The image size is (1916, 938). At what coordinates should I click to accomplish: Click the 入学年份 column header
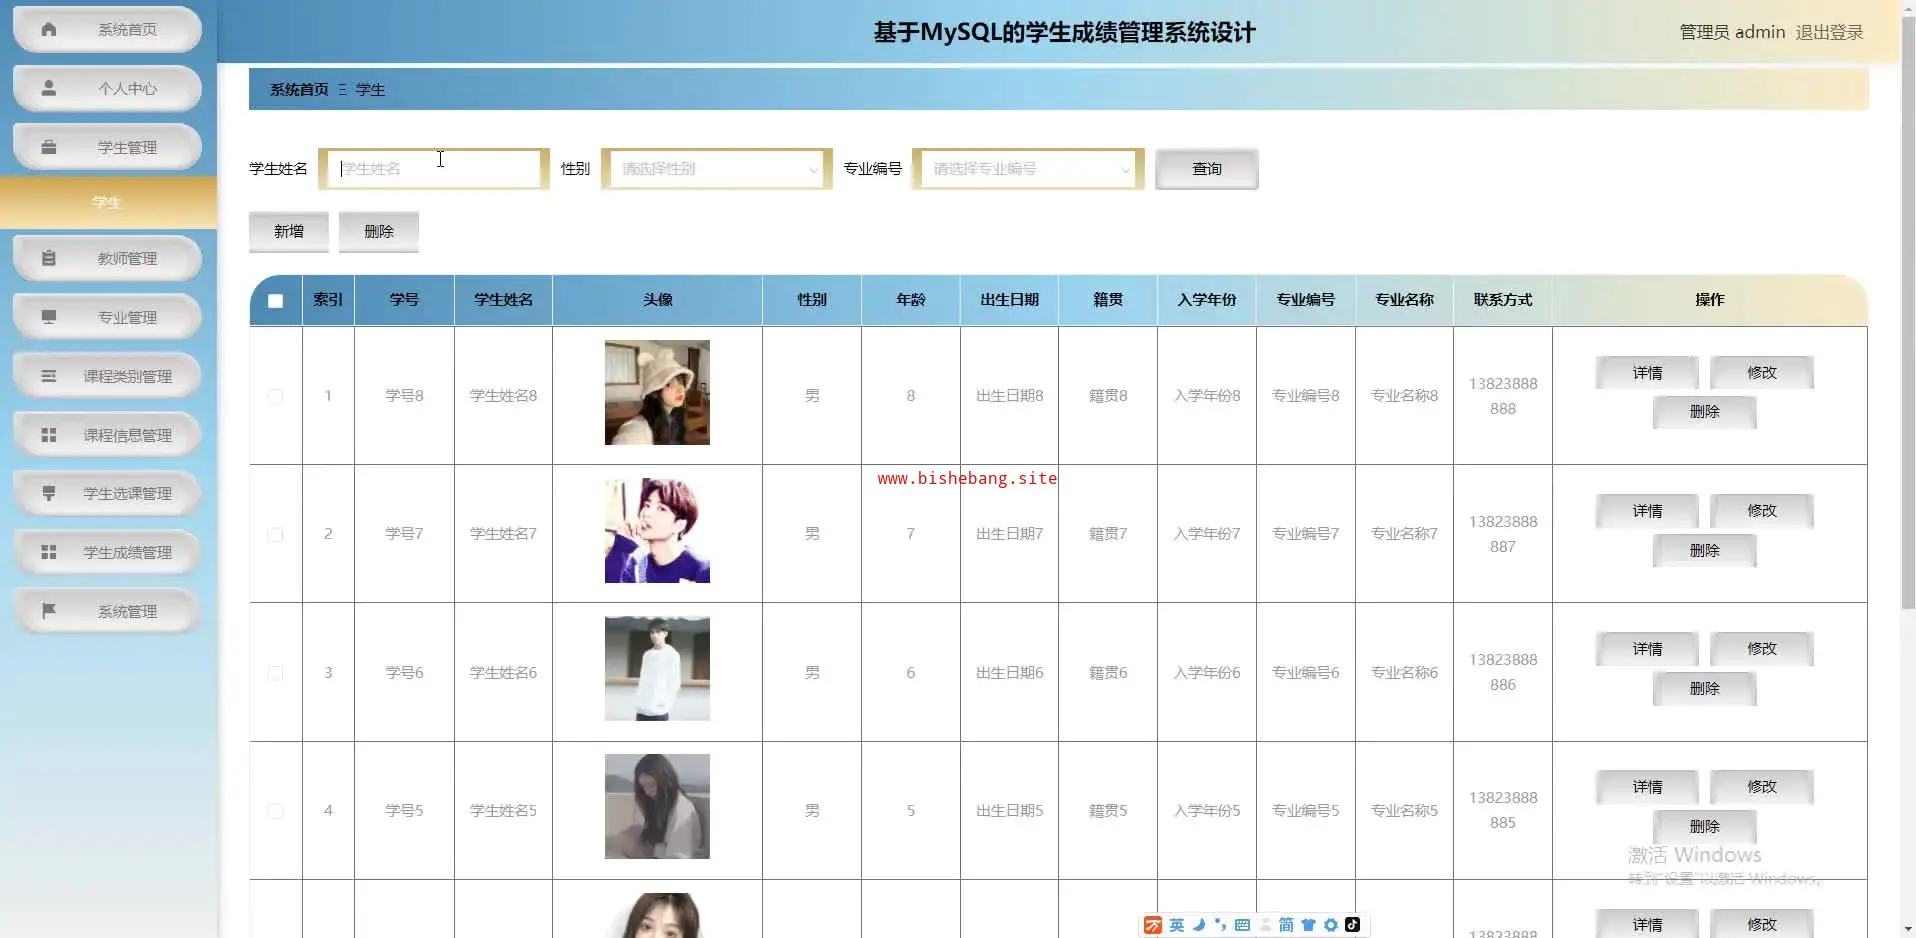pos(1207,300)
